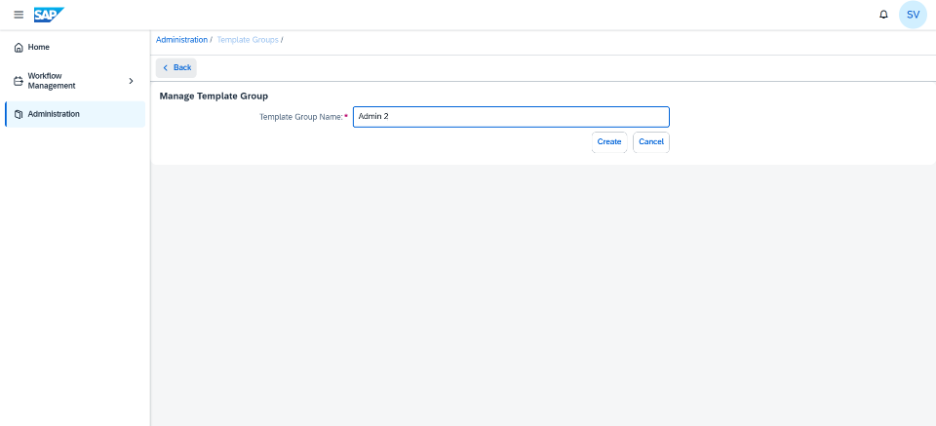Focus the Template Group Name field

(x=511, y=117)
